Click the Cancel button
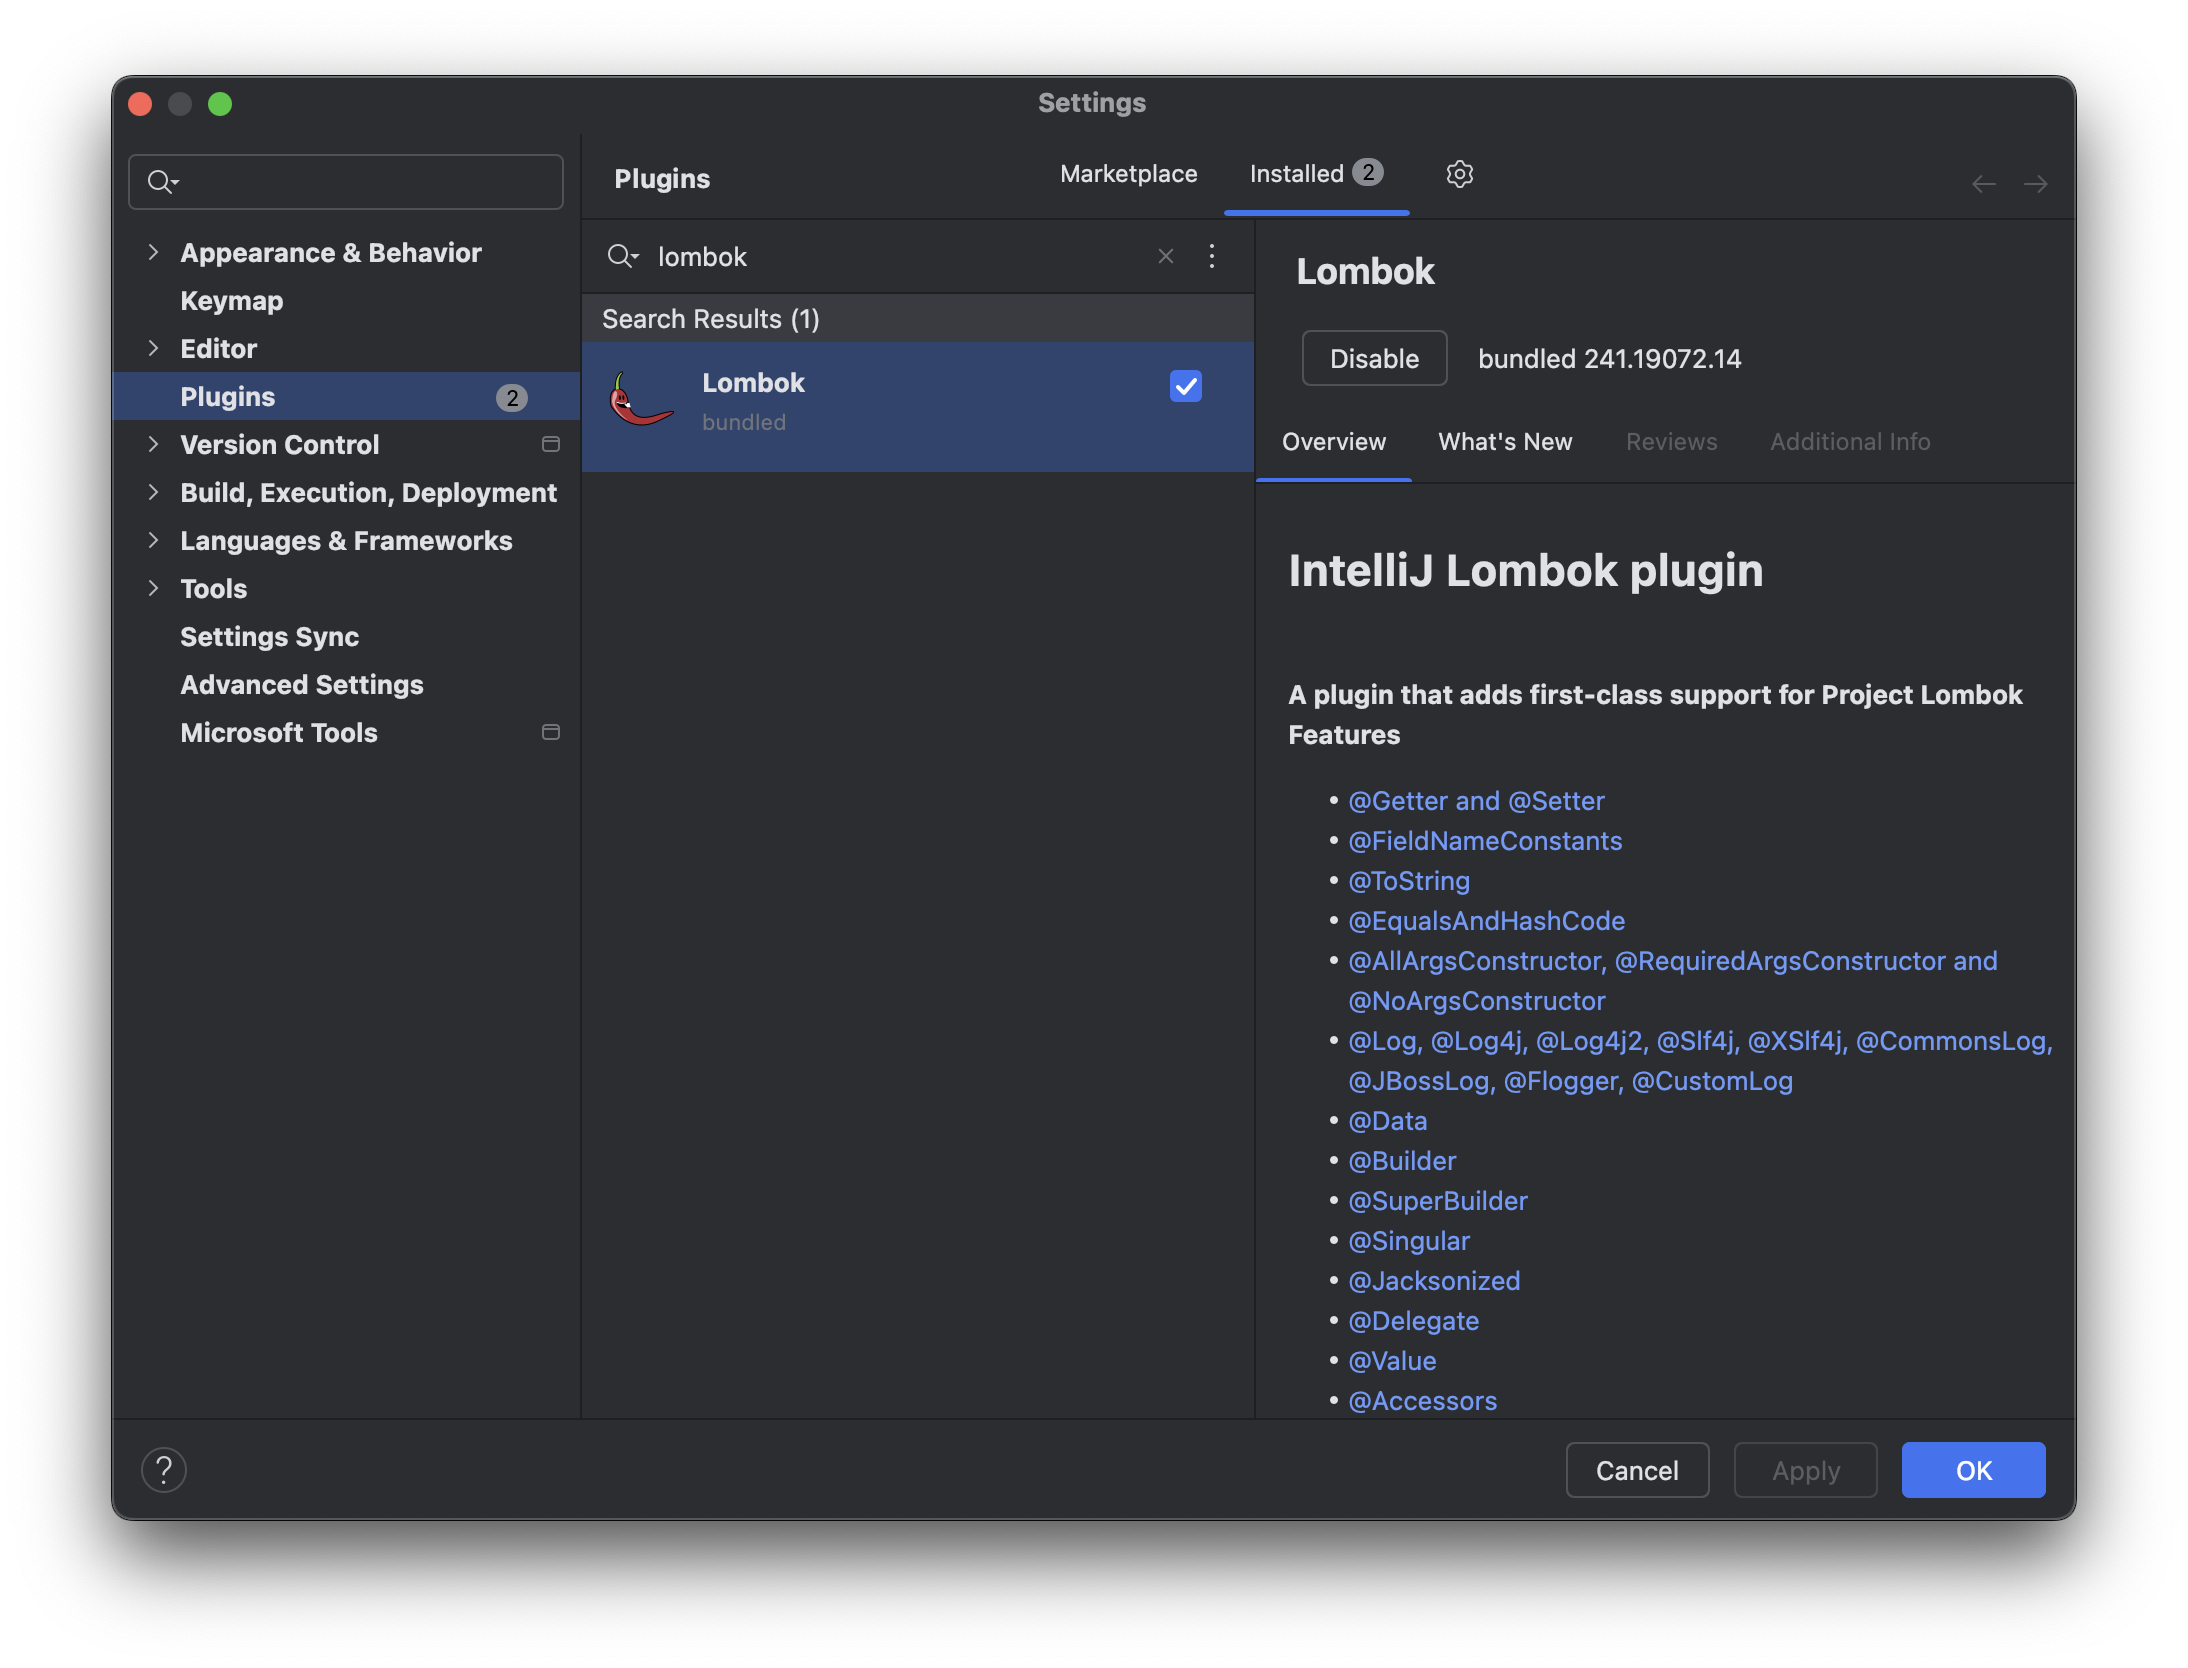The image size is (2188, 1668). pos(1637,1470)
